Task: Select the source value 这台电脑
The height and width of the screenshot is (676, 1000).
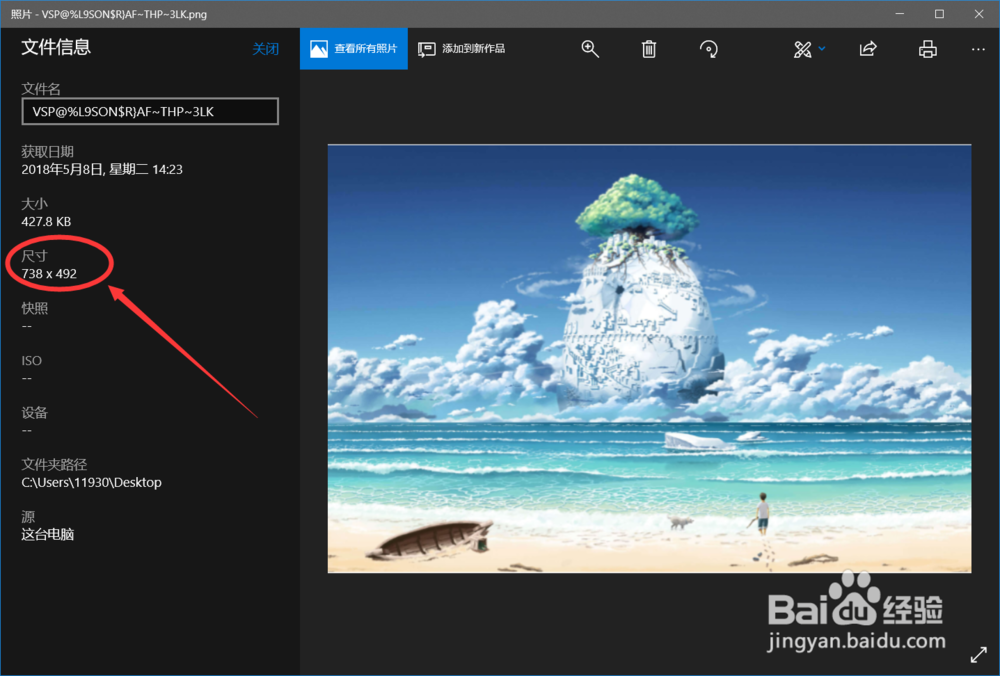Action: [48, 534]
